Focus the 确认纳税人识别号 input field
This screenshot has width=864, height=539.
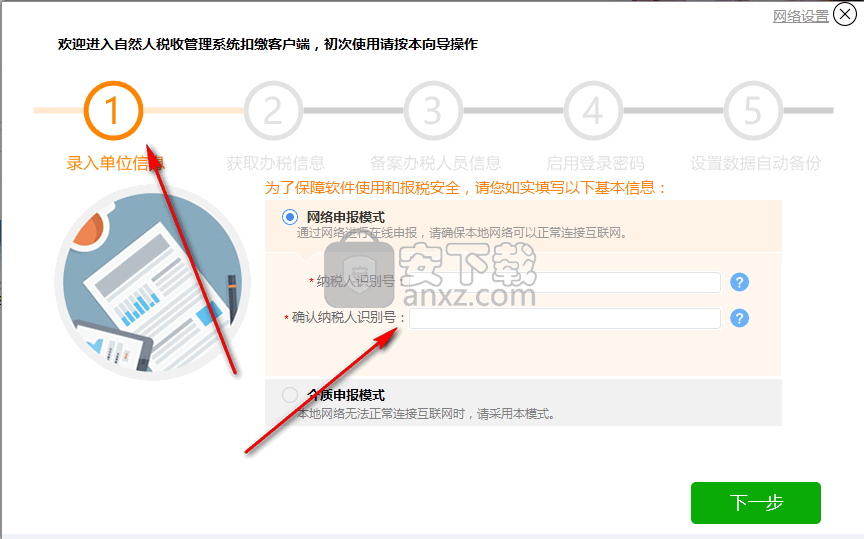click(565, 318)
